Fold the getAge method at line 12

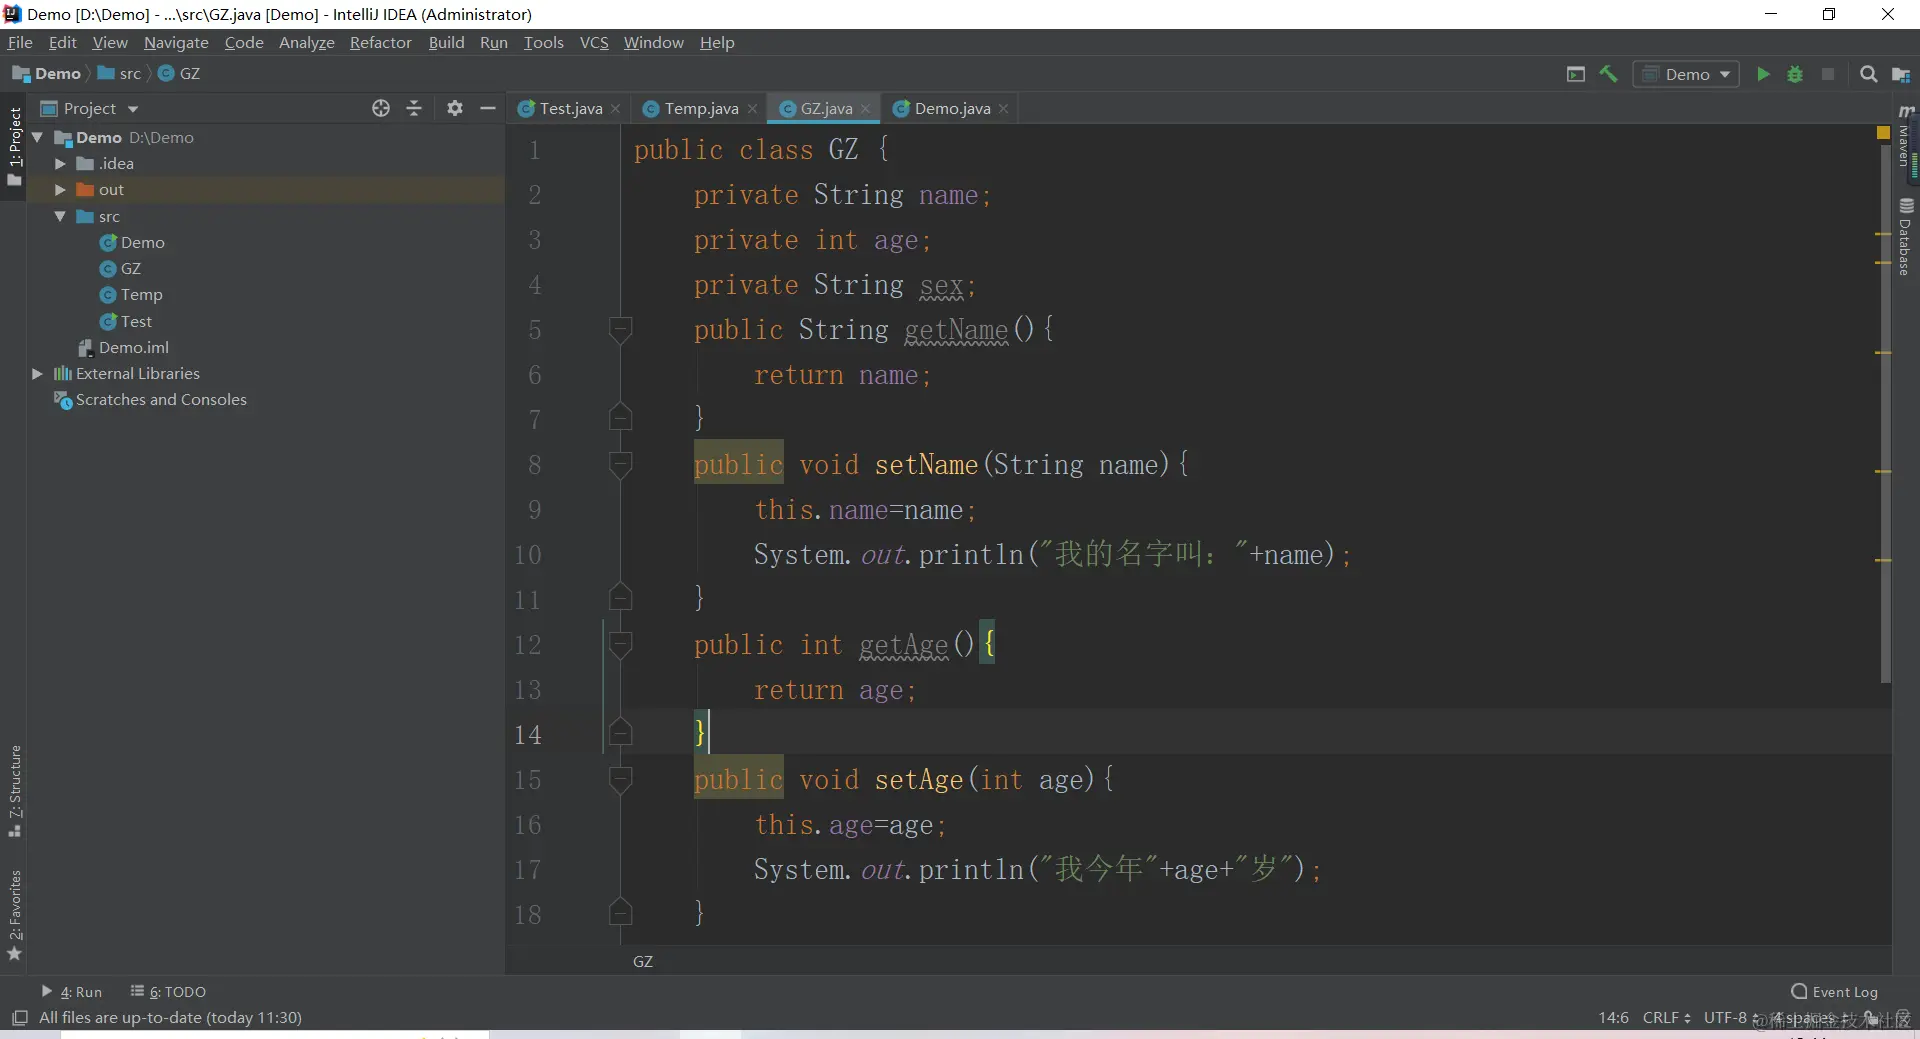tap(620, 644)
